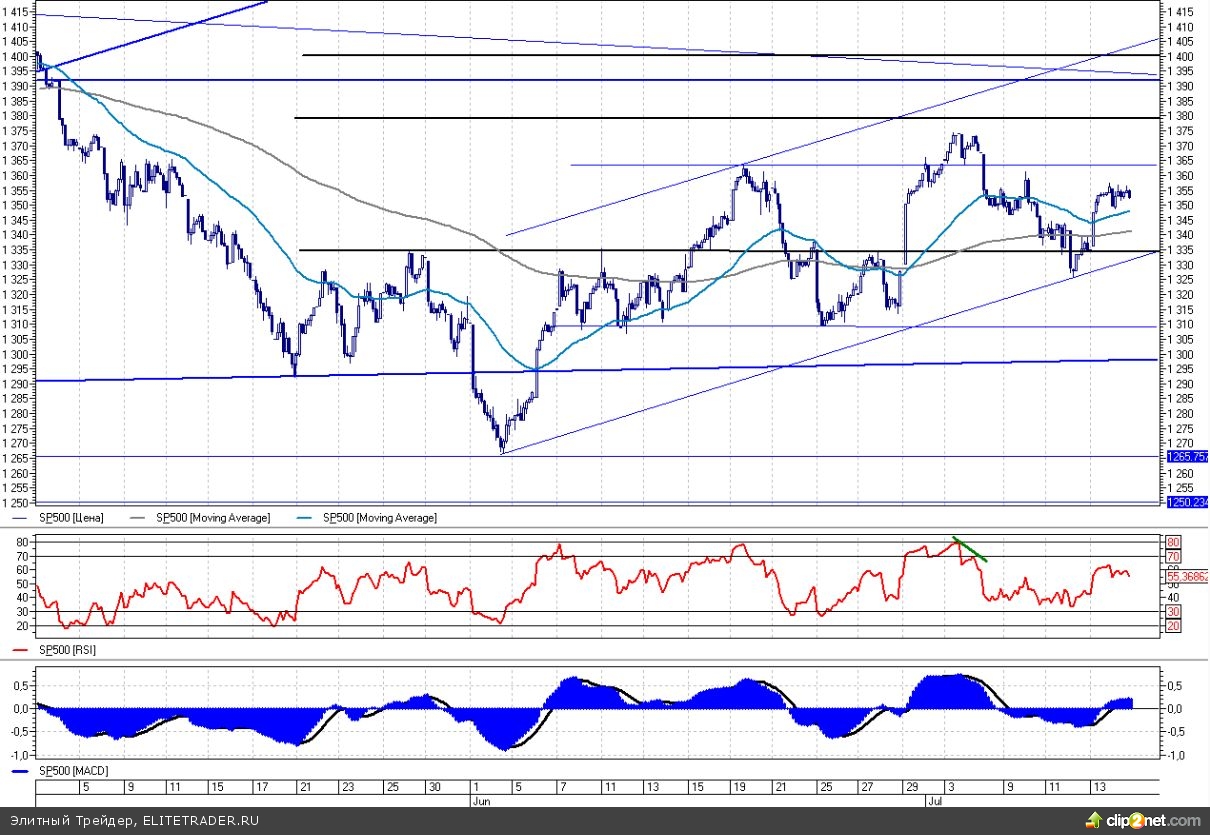
Task: Click the SP500 [MACD] legend text
Action: coord(73,772)
